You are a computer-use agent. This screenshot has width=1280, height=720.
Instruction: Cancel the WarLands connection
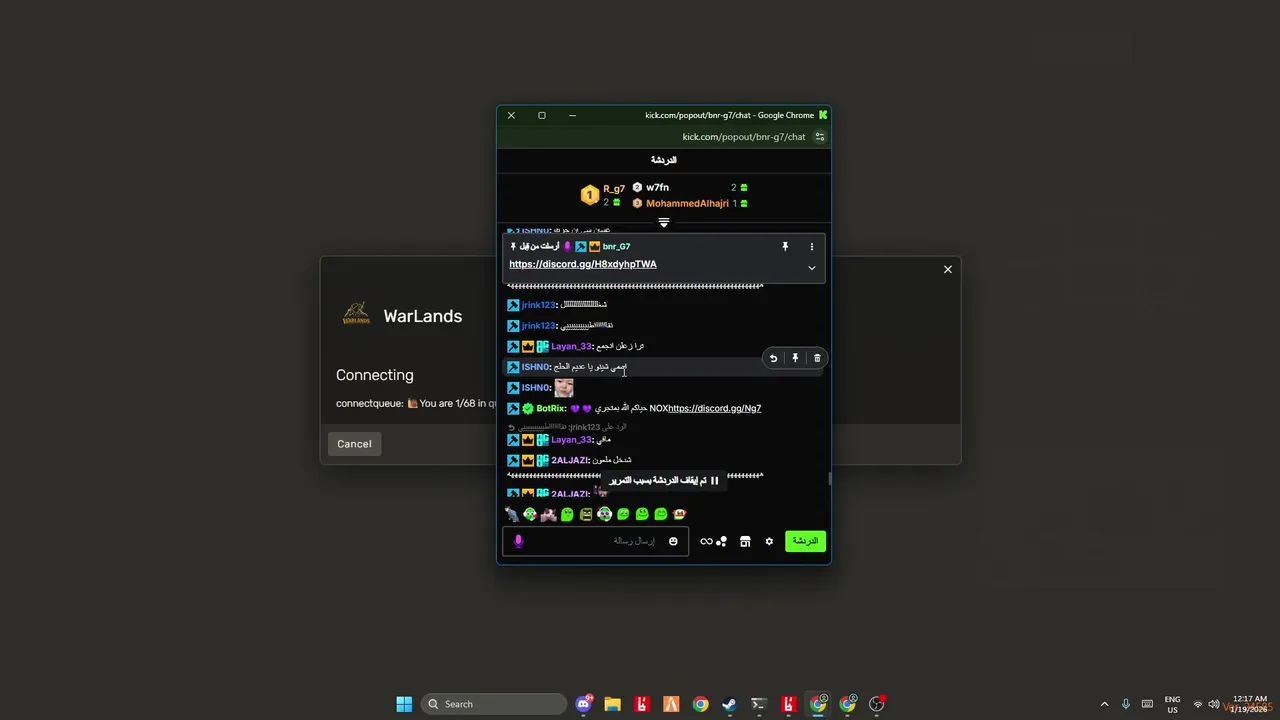(354, 444)
